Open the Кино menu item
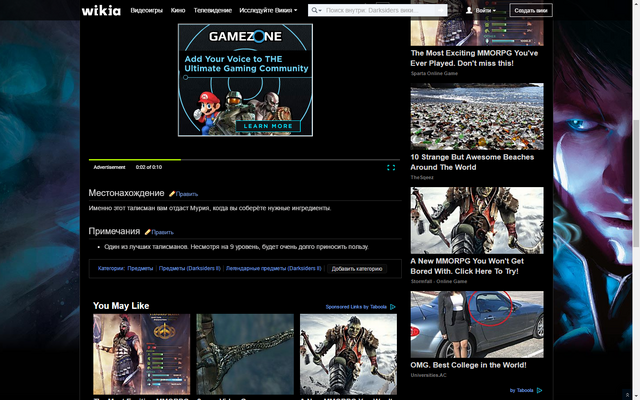Screen dimensions: 640x400 click(178, 10)
